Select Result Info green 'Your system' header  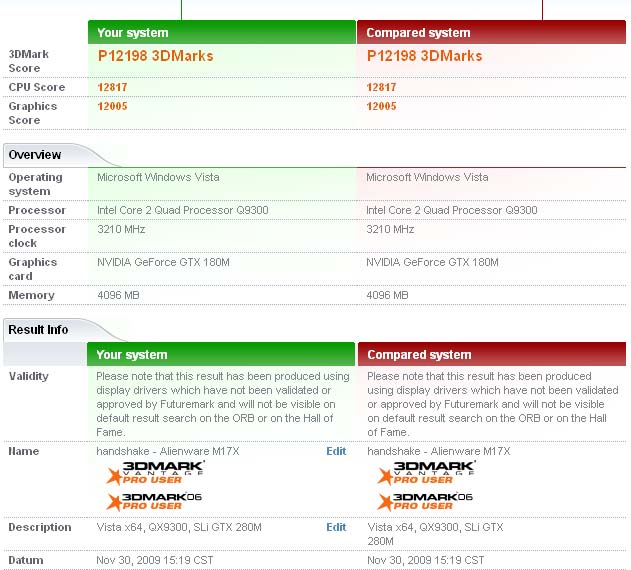[221, 354]
